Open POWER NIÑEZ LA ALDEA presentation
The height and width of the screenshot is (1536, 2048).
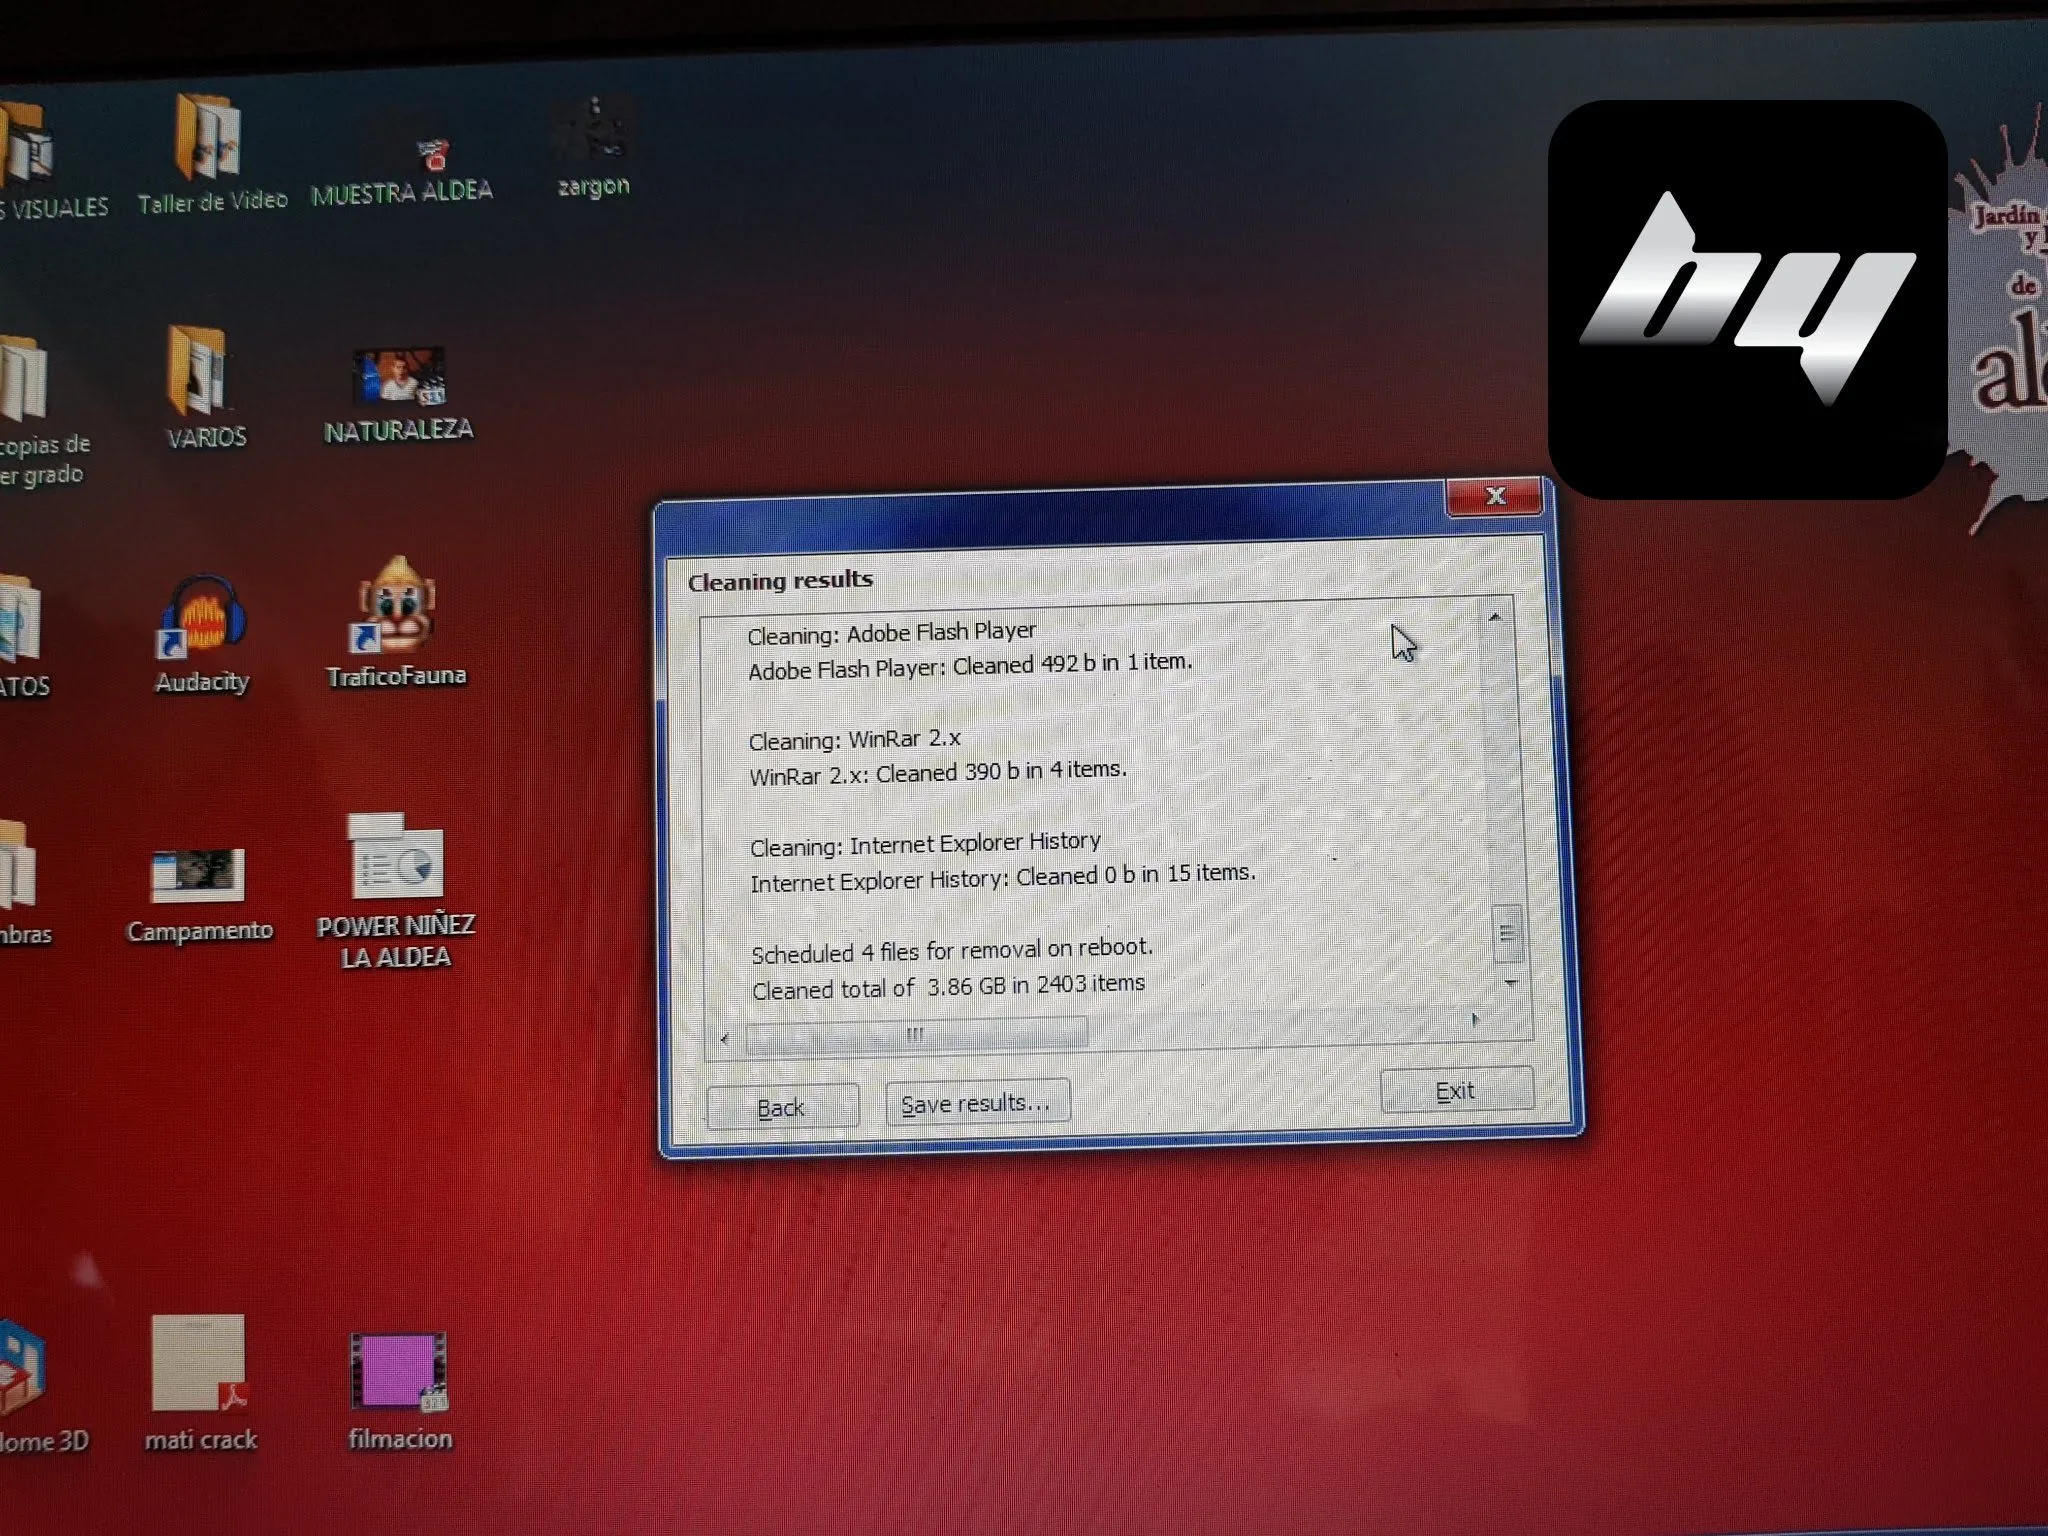click(396, 860)
